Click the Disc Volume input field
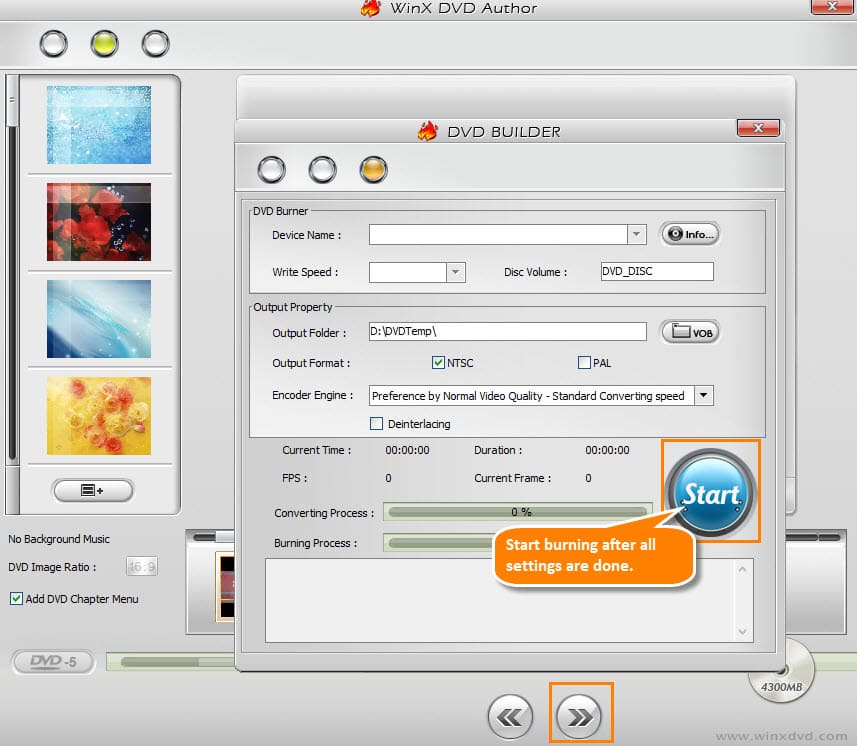This screenshot has height=746, width=857. (657, 271)
